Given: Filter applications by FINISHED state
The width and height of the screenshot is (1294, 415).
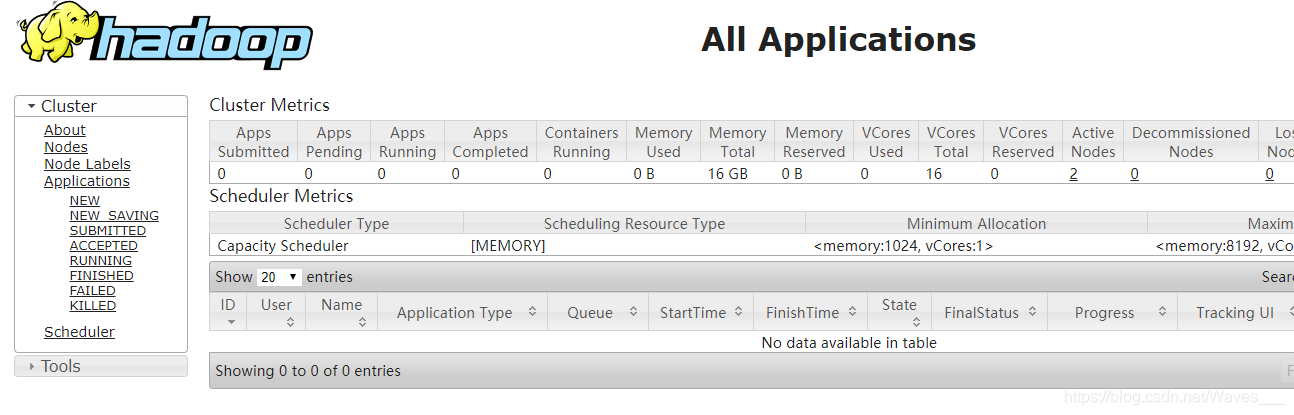Looking at the screenshot, I should pos(102,276).
